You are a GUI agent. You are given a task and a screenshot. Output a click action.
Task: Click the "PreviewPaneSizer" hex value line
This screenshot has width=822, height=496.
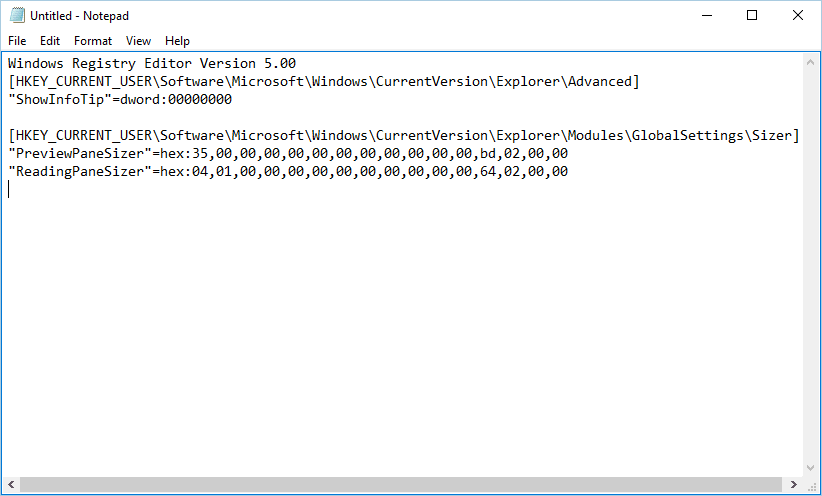pos(288,154)
